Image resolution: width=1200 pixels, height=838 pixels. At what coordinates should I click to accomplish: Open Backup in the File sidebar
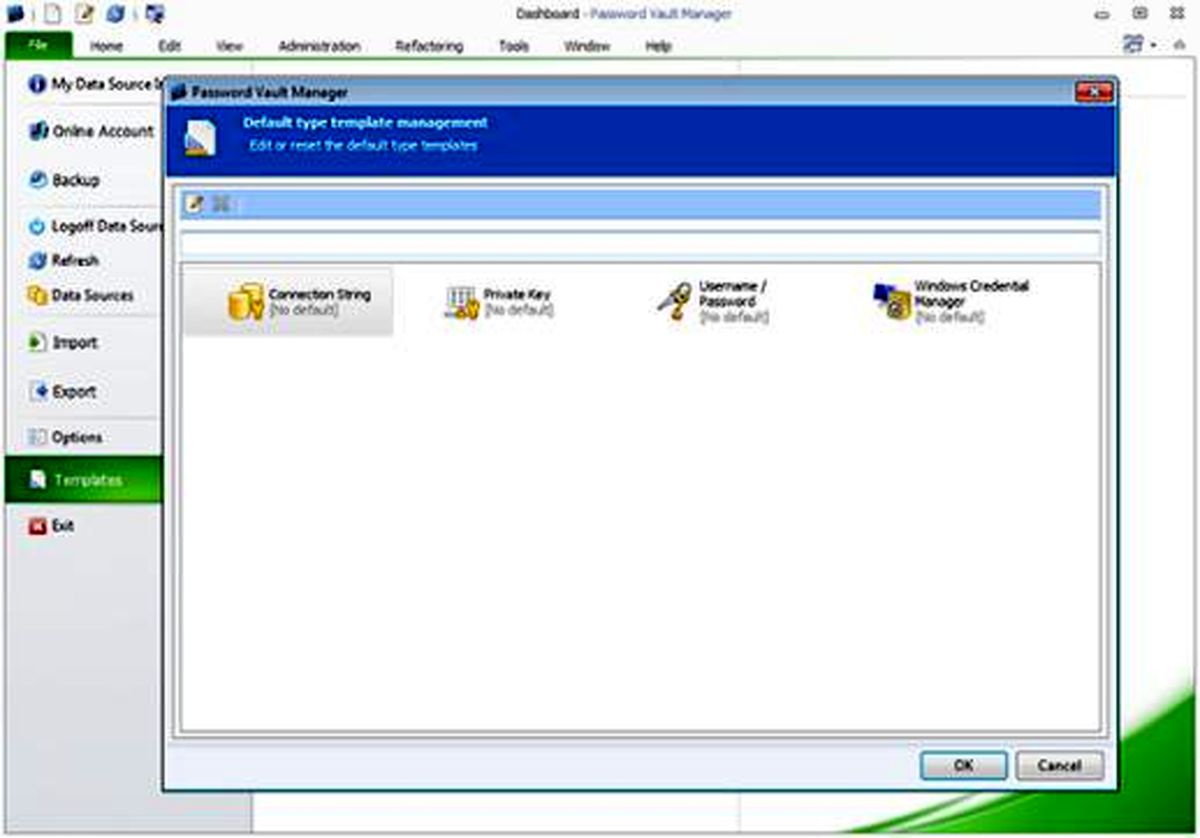75,180
